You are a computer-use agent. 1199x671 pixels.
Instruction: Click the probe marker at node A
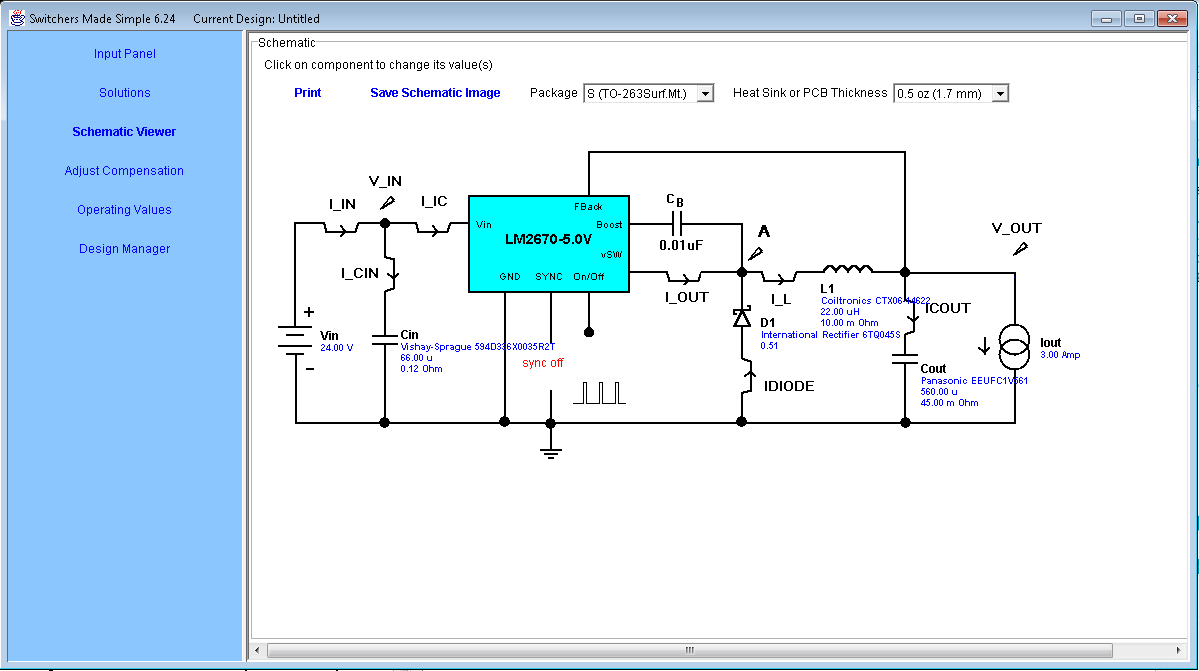pos(755,253)
